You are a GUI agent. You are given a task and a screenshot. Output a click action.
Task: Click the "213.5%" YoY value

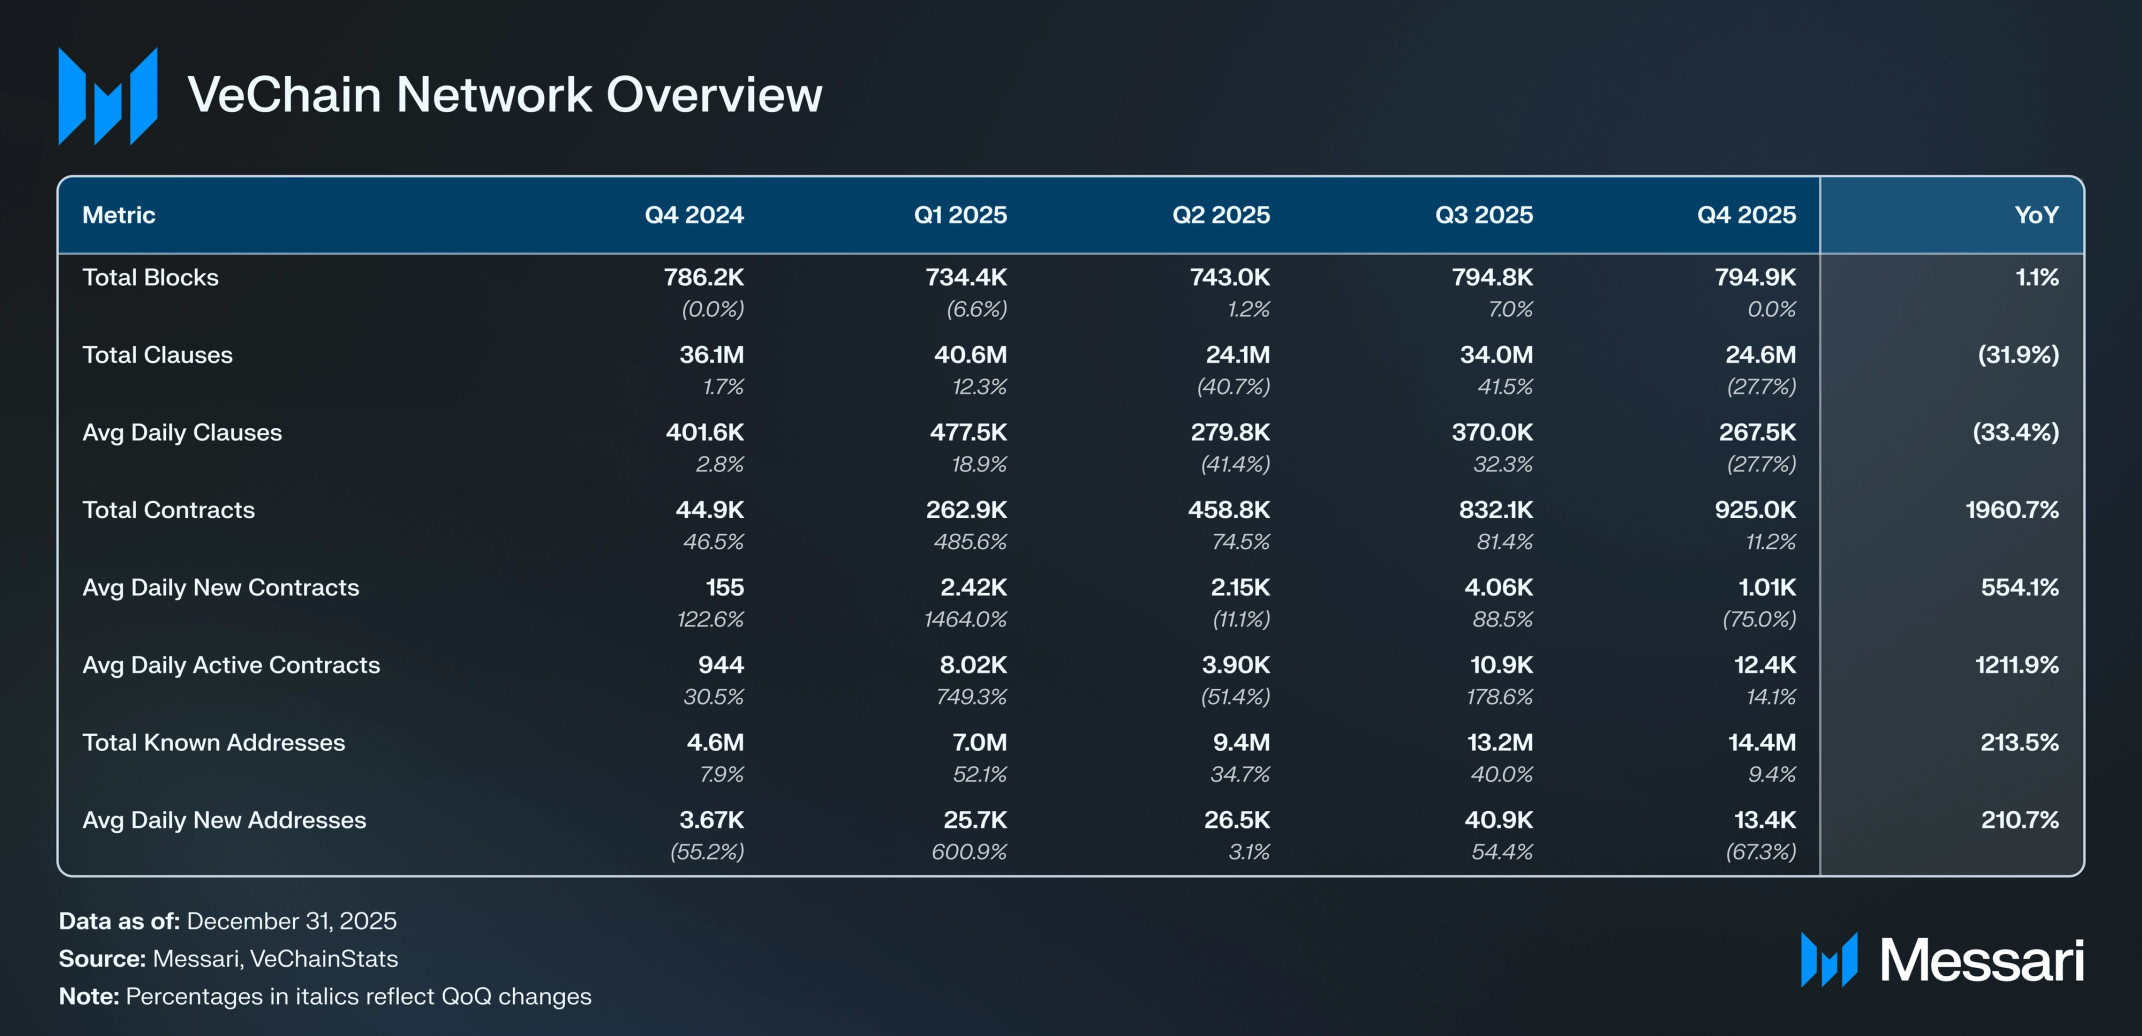click(x=2020, y=743)
